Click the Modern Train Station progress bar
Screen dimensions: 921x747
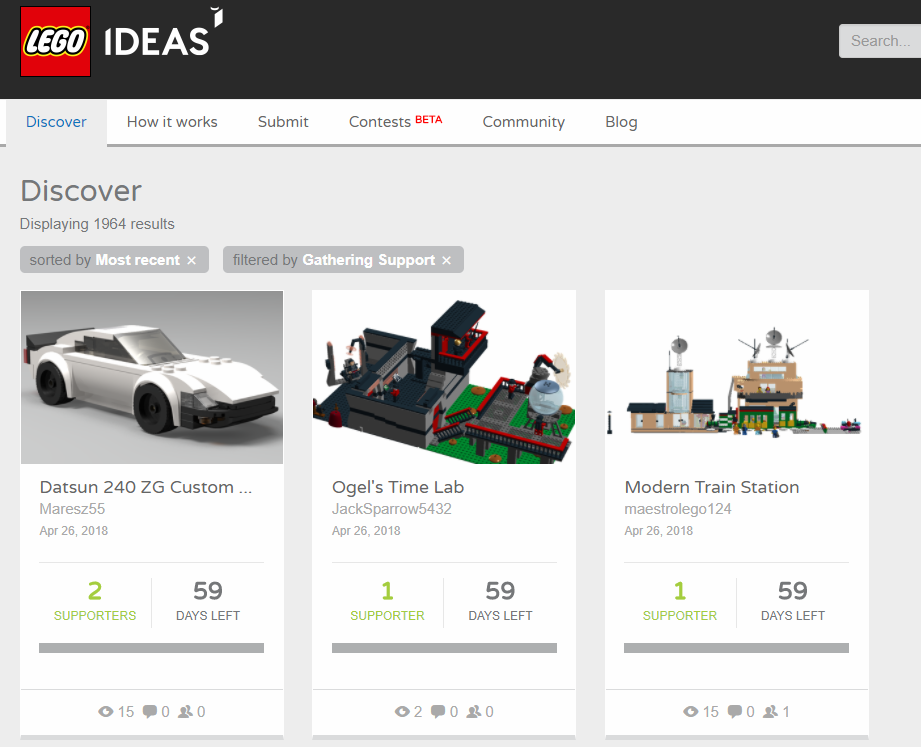pos(737,648)
